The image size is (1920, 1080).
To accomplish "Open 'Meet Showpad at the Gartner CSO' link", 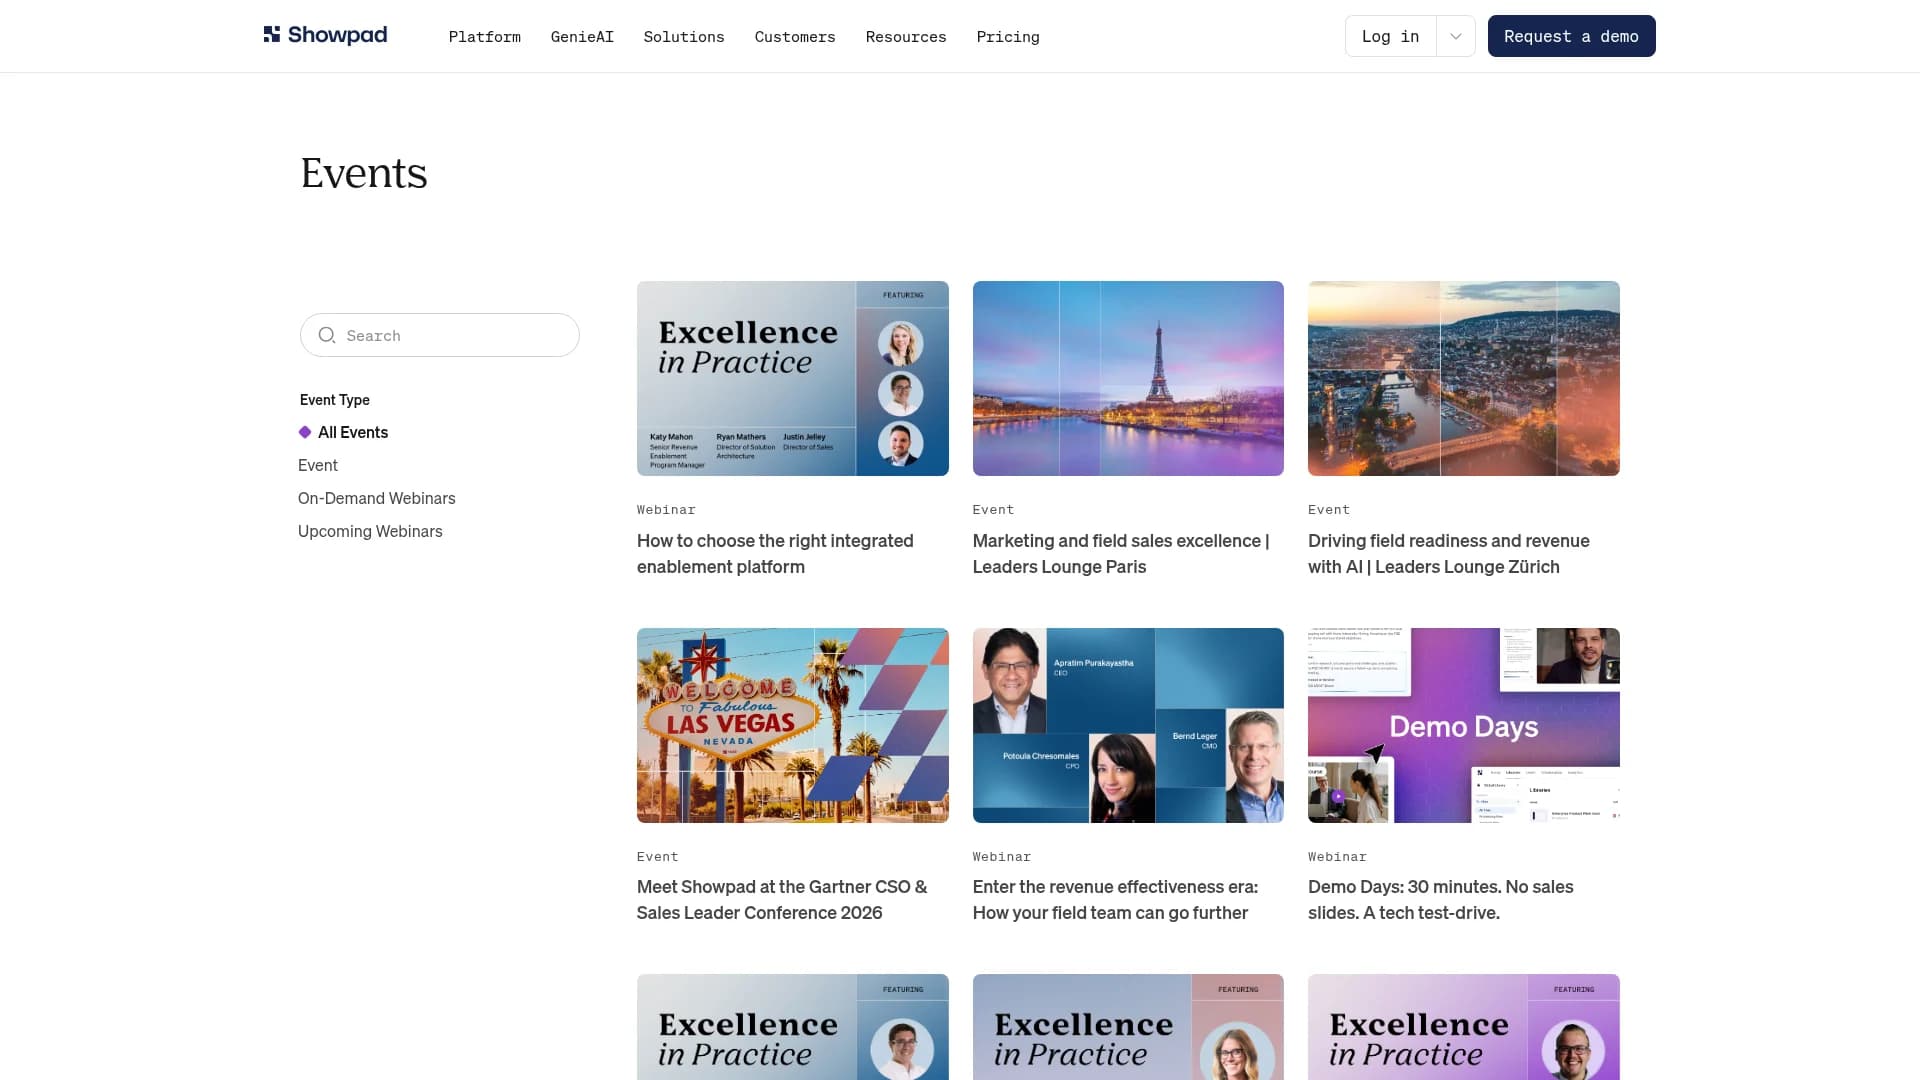I will pos(782,900).
